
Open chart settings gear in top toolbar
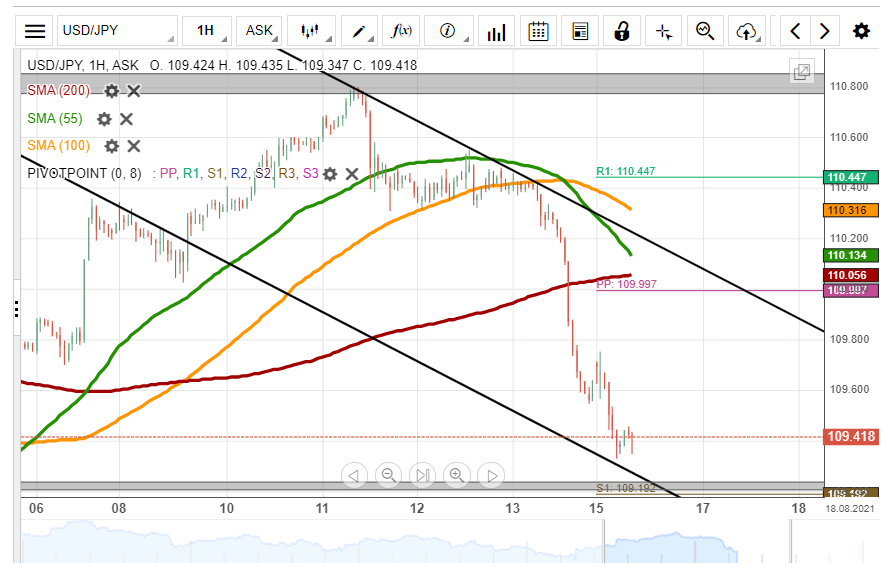pyautogui.click(x=861, y=31)
